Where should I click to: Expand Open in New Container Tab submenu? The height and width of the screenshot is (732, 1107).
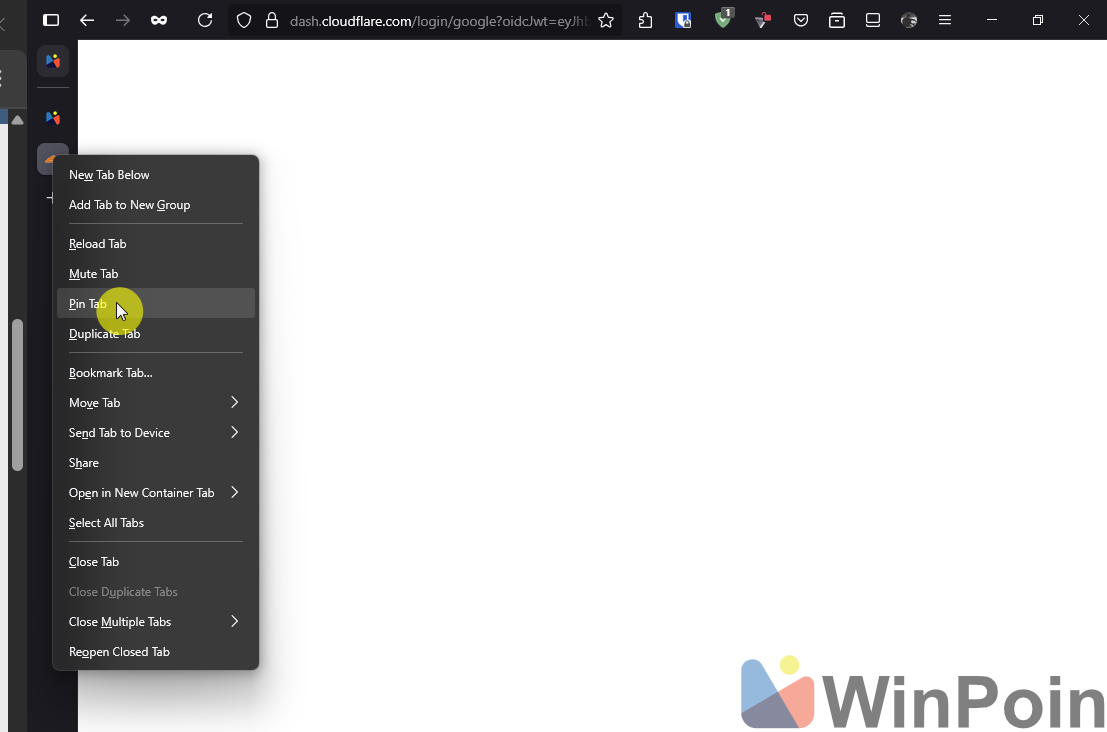click(x=156, y=493)
